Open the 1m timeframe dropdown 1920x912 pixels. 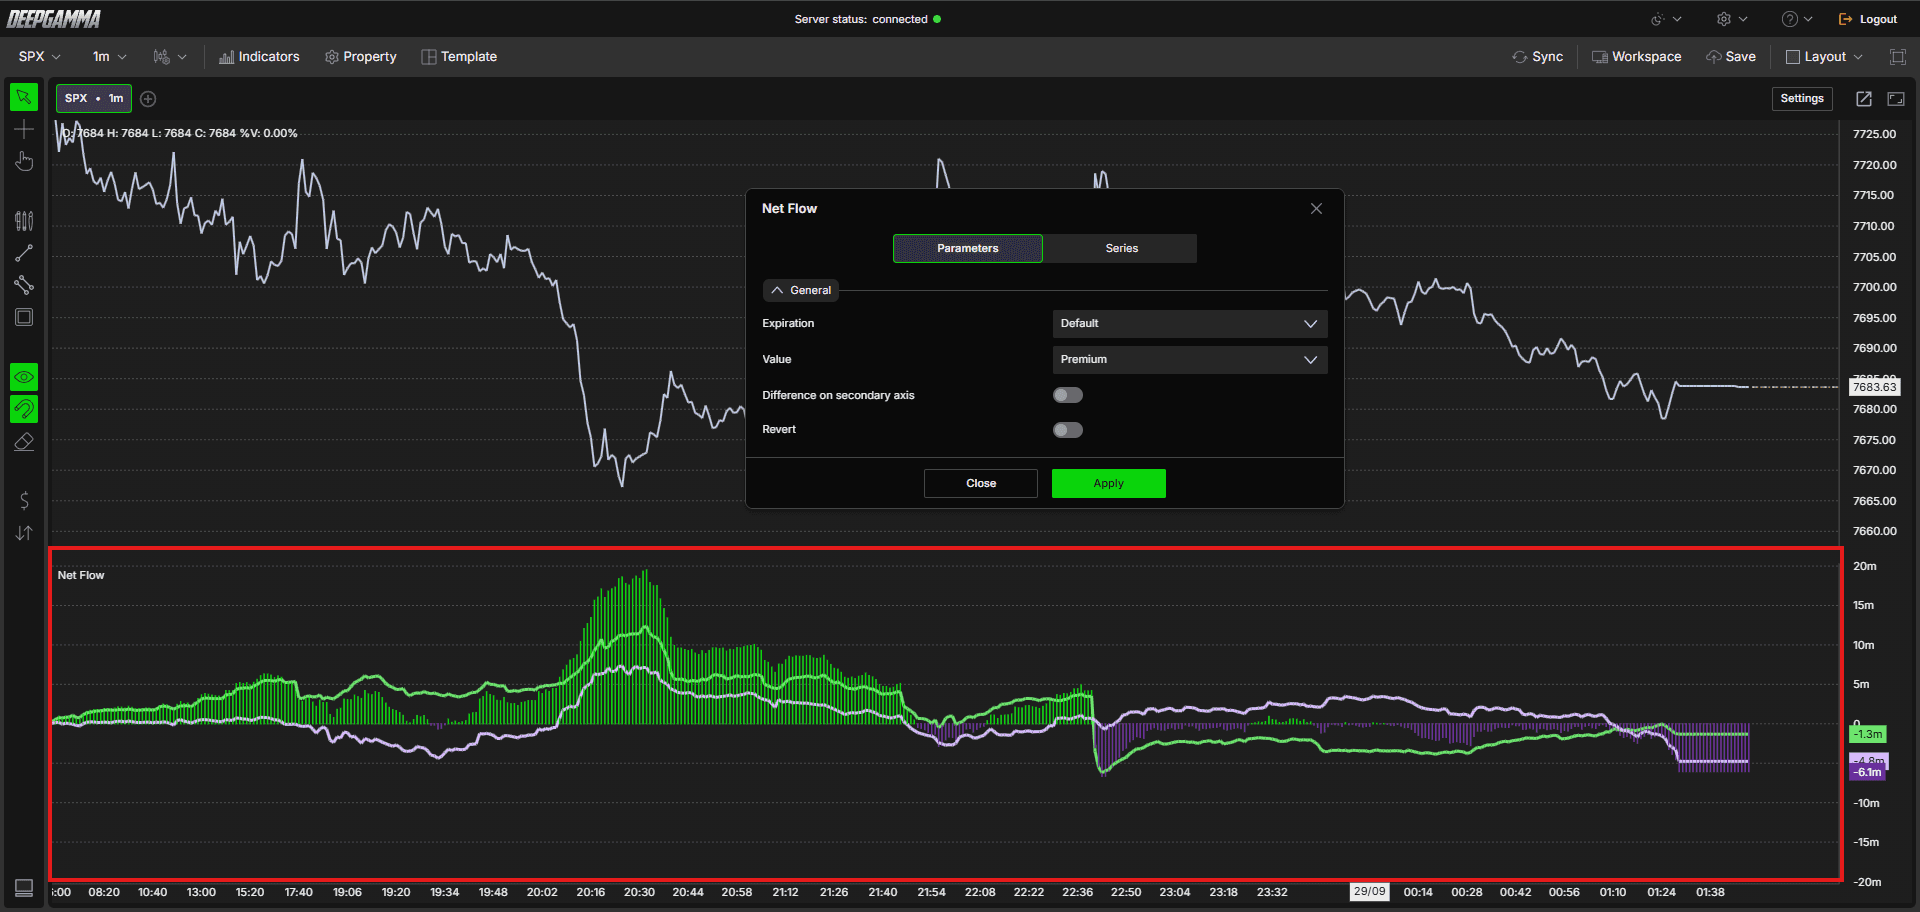pos(110,57)
